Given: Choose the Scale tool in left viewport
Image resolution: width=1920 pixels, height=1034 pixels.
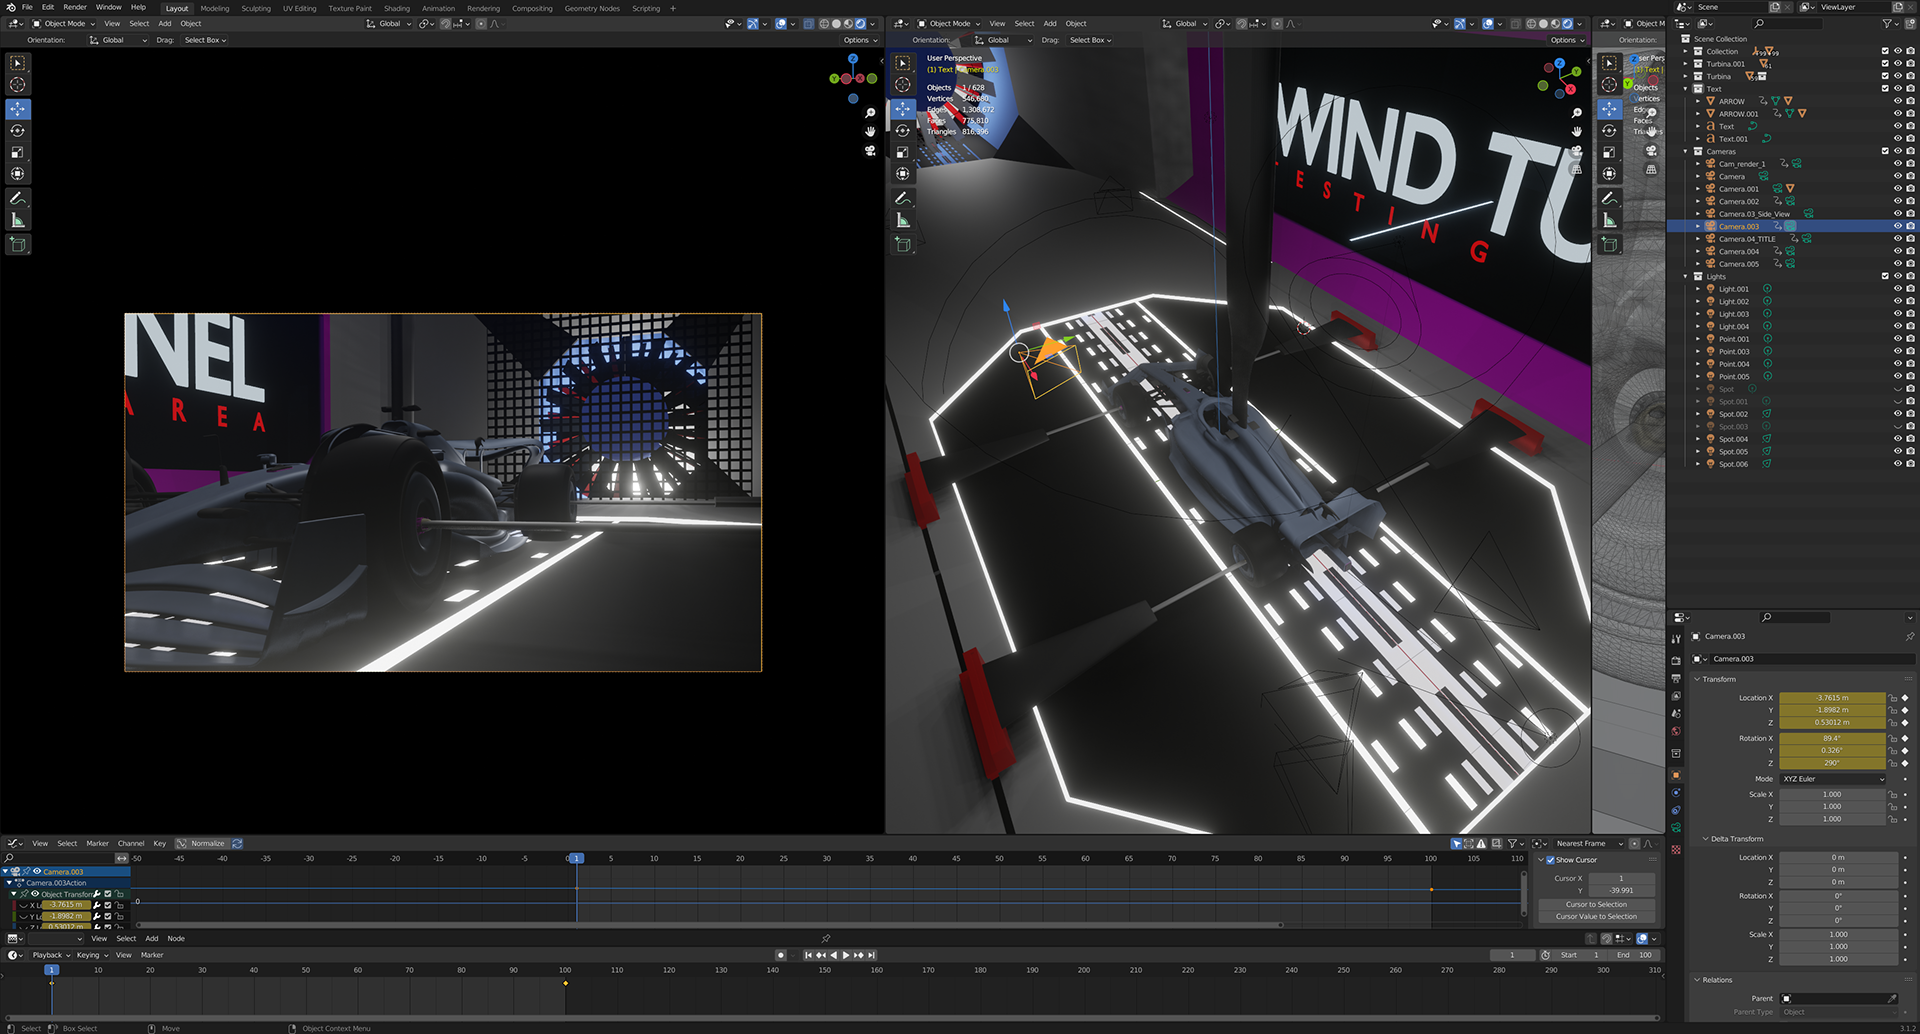Looking at the screenshot, I should coord(18,152).
